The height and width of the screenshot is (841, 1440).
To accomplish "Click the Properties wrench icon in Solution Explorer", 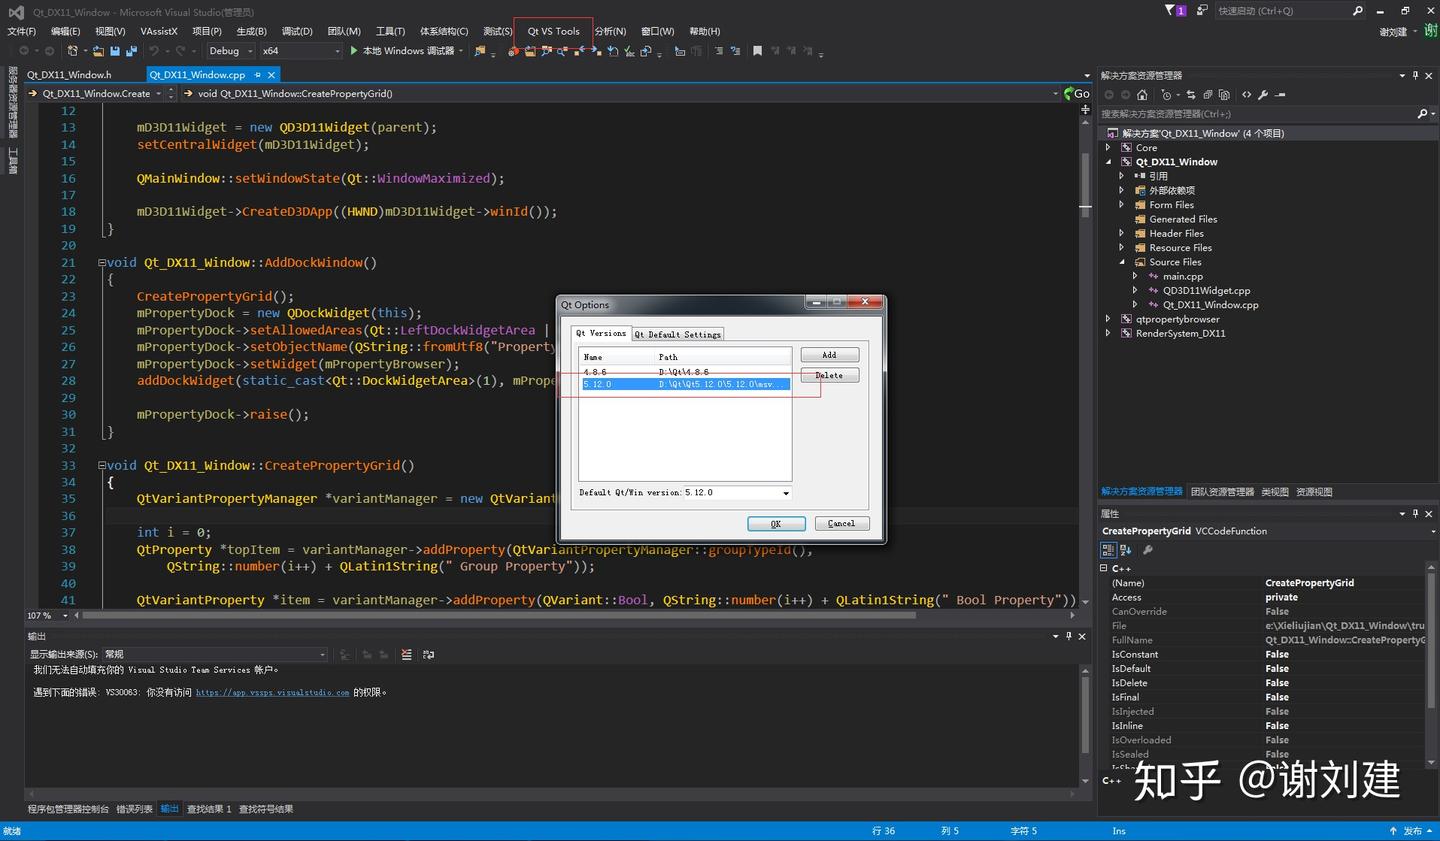I will [x=1263, y=94].
